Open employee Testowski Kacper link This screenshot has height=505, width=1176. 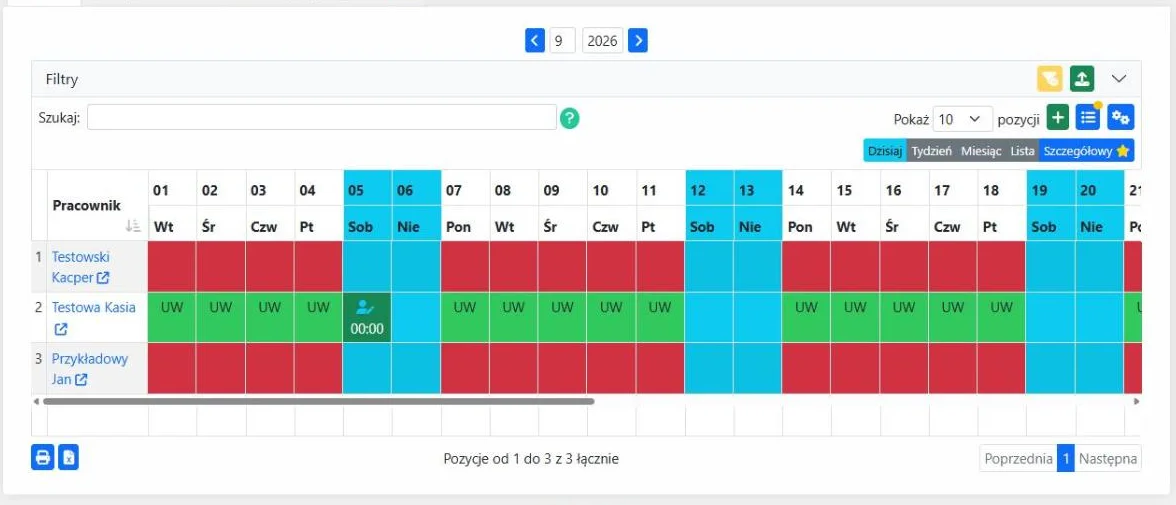pyautogui.click(x=80, y=266)
